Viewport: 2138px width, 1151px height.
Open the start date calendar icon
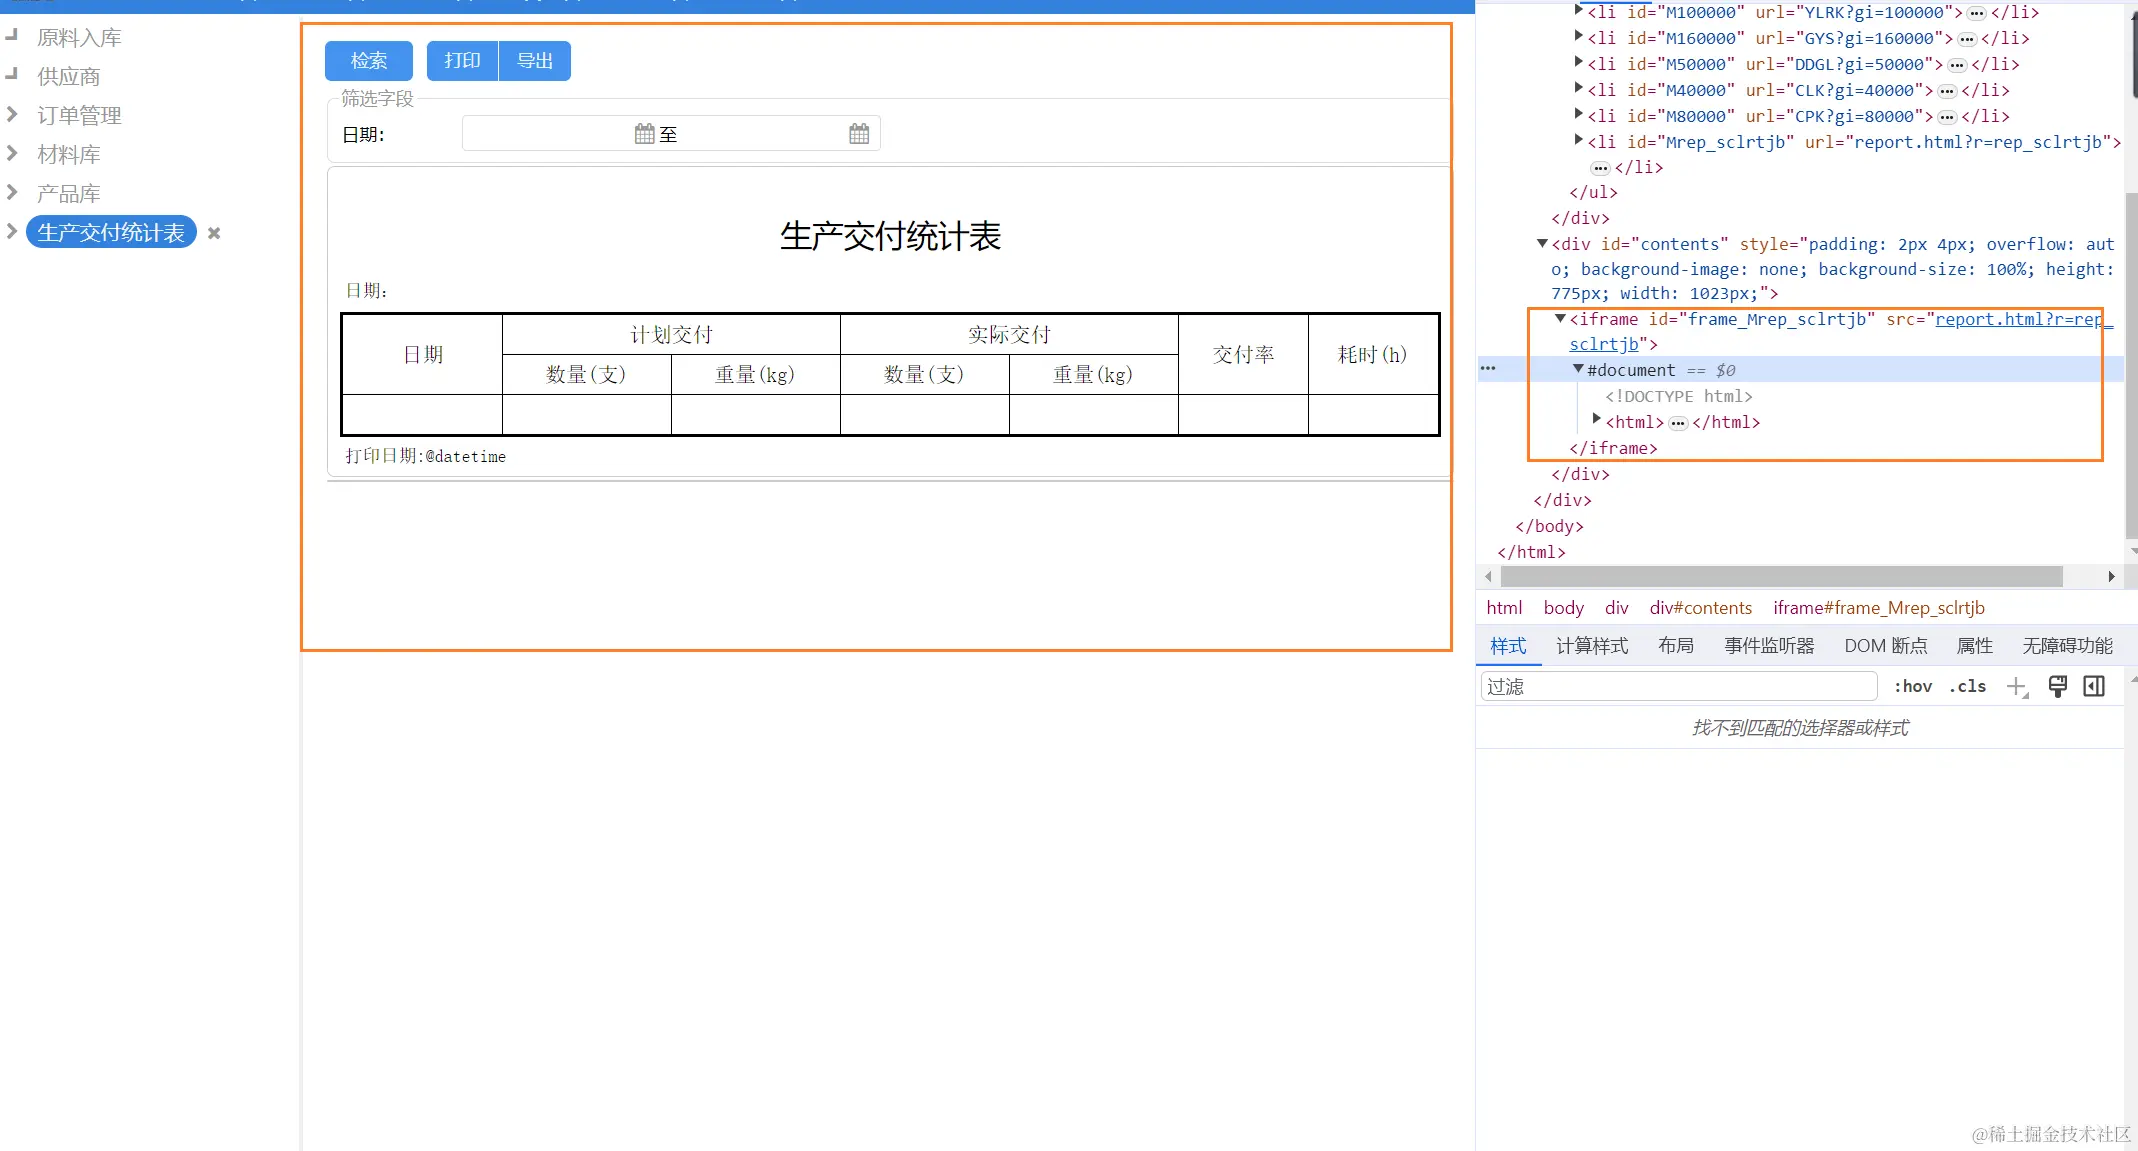[x=644, y=134]
